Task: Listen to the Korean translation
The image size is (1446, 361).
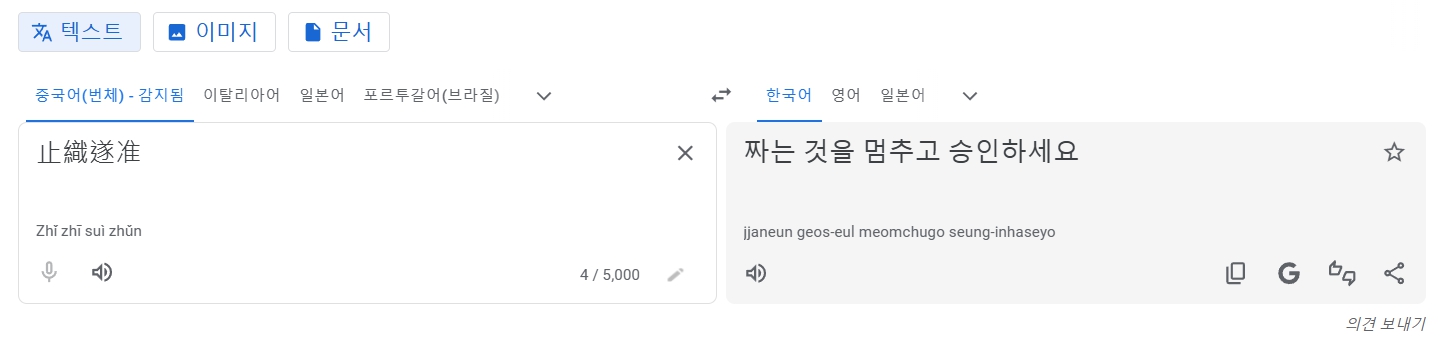Action: tap(756, 273)
